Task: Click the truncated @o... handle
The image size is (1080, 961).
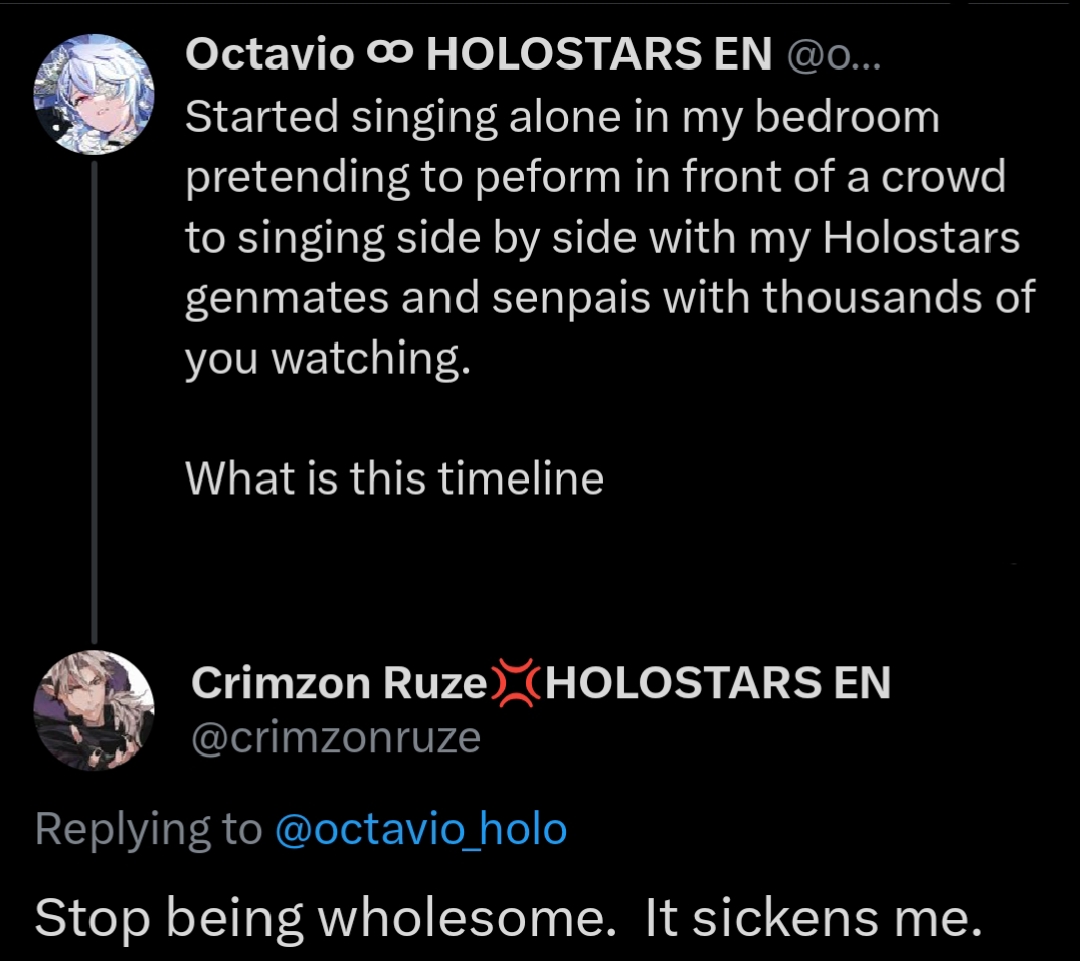Action: 830,57
